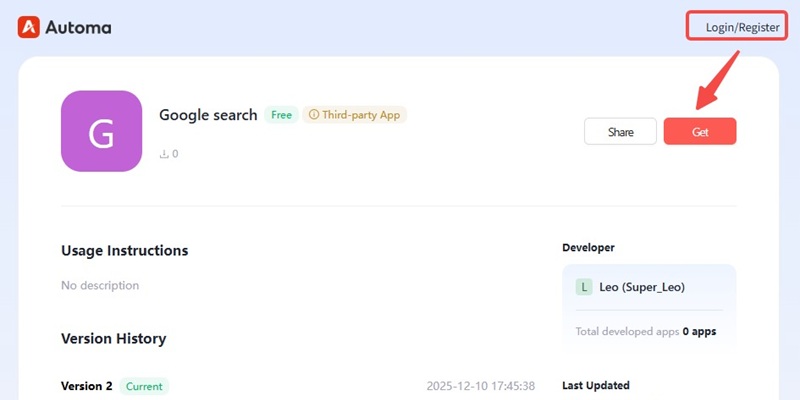Screen dimensions: 800x400
Task: Open the Login/Register link
Action: click(742, 28)
